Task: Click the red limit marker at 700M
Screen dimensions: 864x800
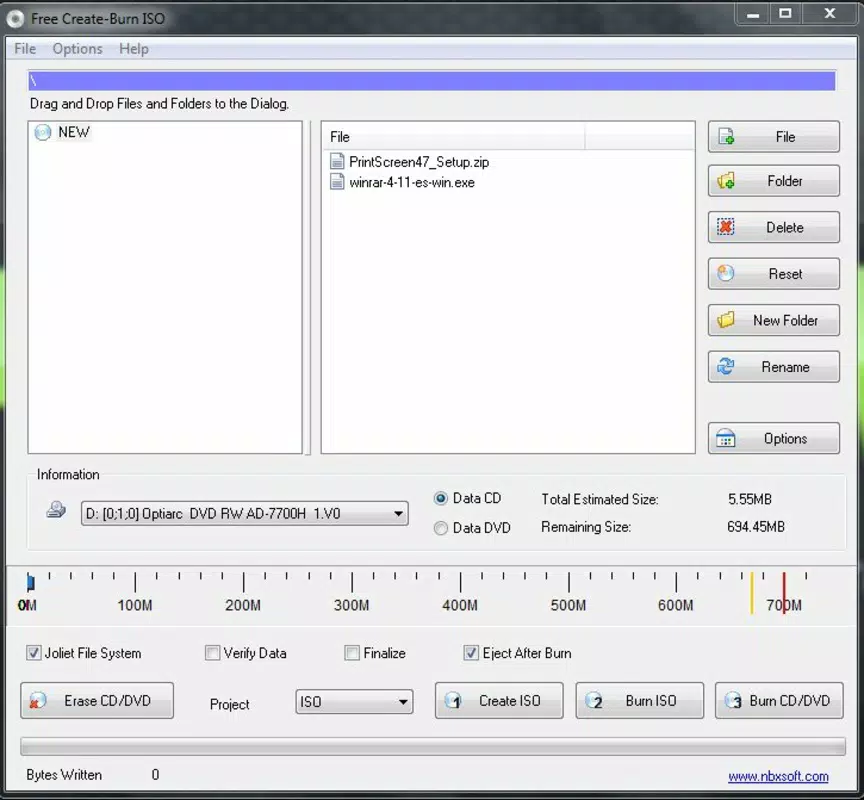Action: coord(784,593)
